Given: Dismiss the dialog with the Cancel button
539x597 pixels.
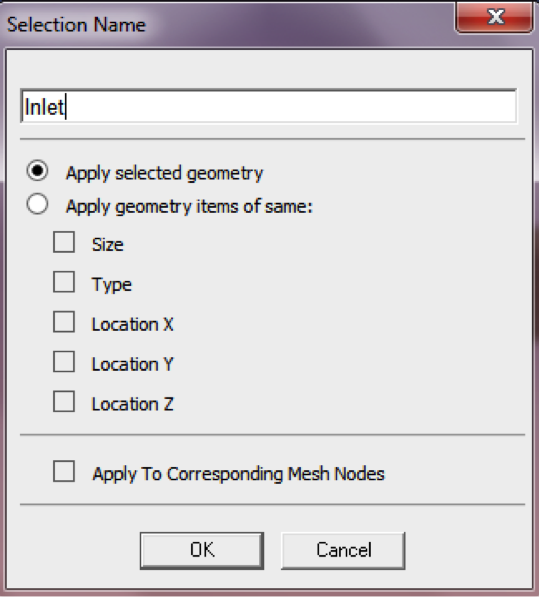Looking at the screenshot, I should tap(343, 551).
